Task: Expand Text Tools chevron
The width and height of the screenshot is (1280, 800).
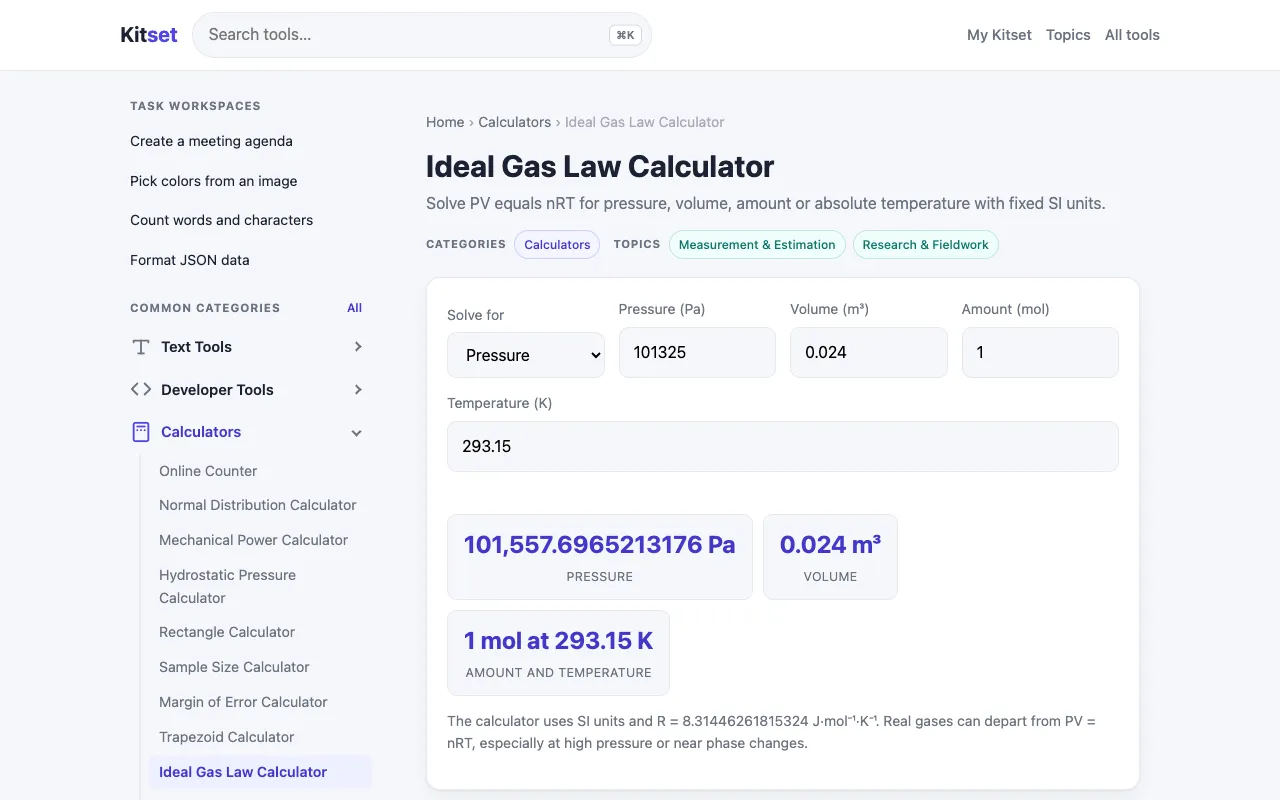Action: [x=358, y=347]
